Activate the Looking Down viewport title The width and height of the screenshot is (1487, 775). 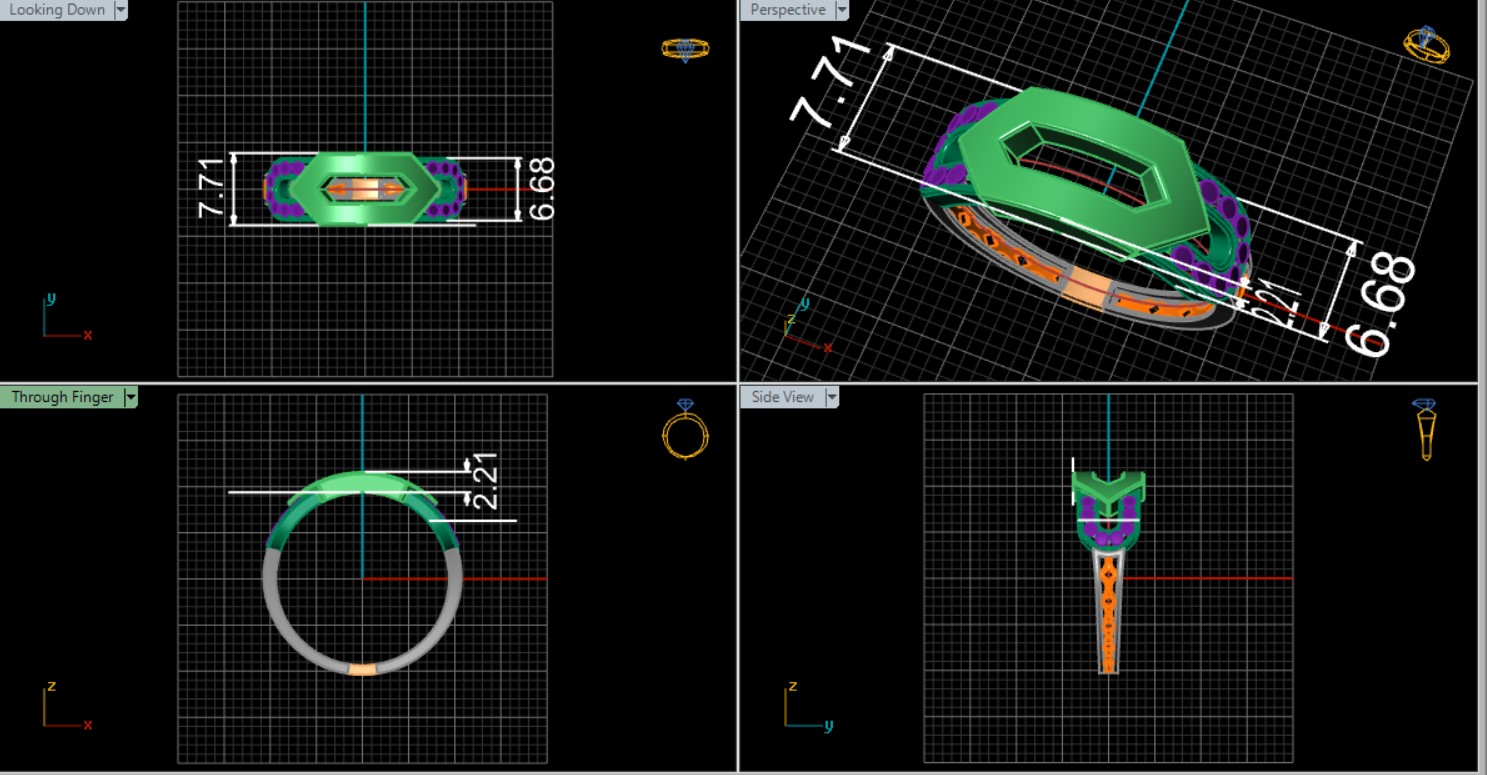[x=56, y=10]
